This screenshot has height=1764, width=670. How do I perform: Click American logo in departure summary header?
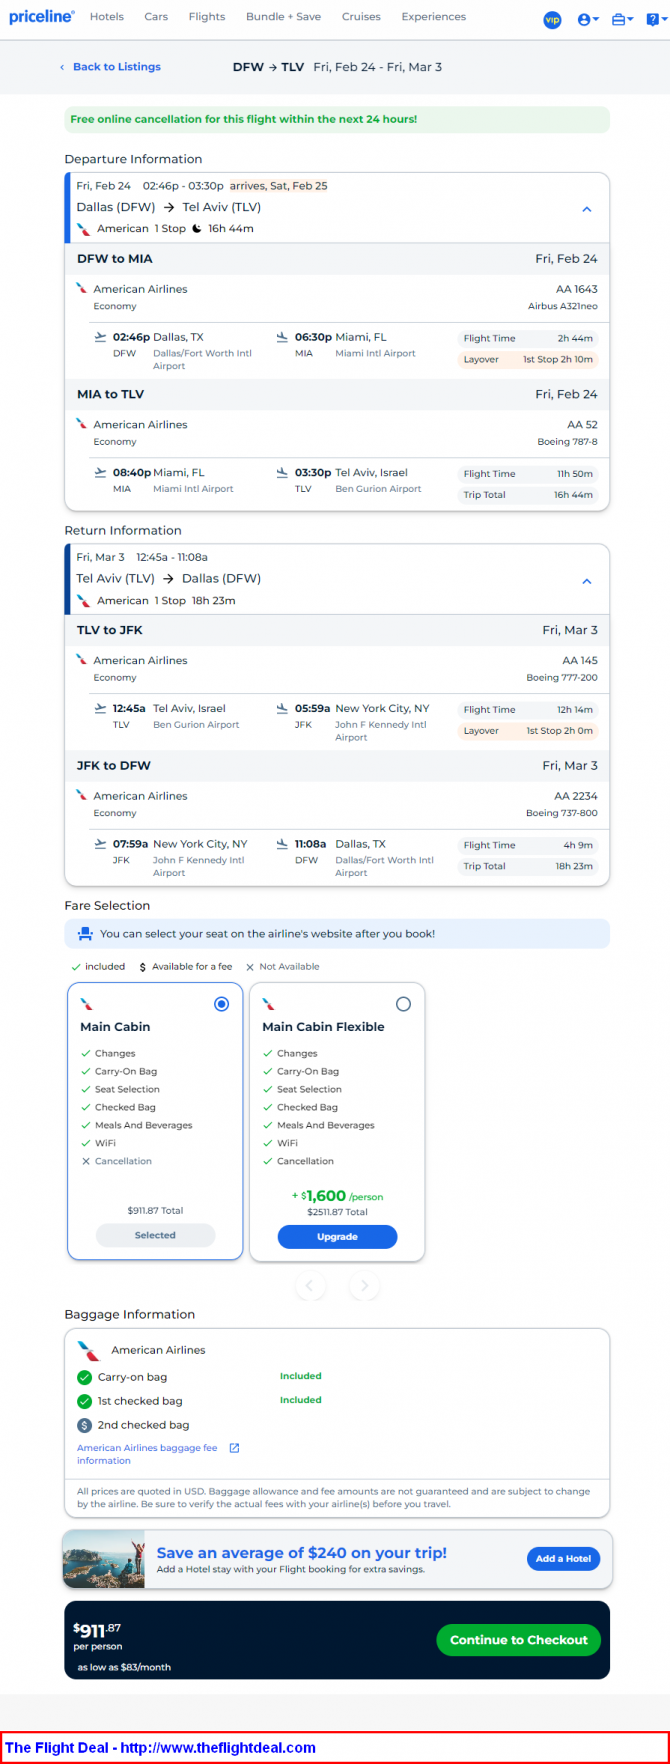point(84,229)
